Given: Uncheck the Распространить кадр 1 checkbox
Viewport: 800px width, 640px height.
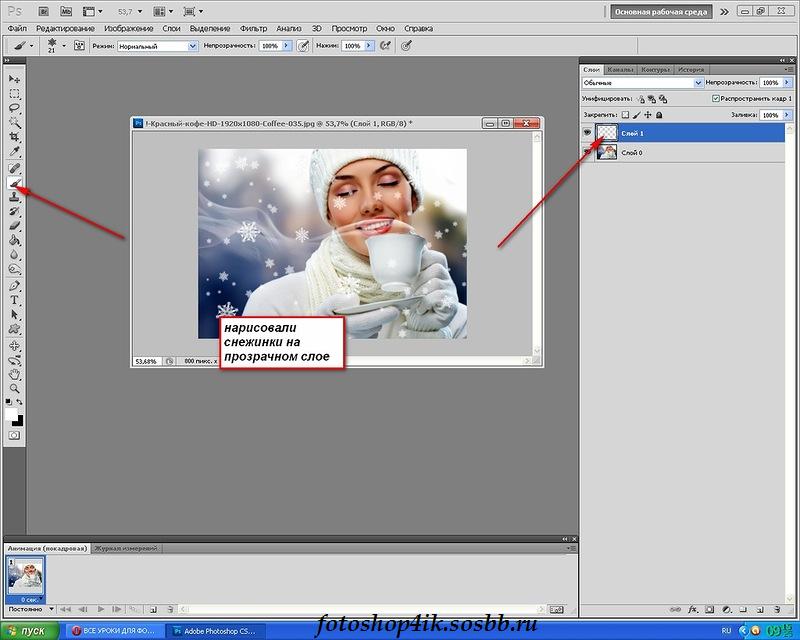Looking at the screenshot, I should (715, 99).
